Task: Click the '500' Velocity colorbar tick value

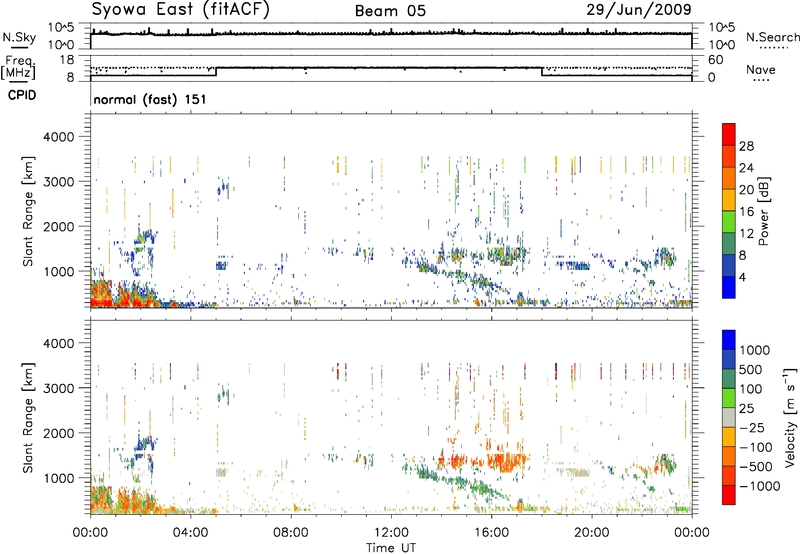Action: (751, 369)
